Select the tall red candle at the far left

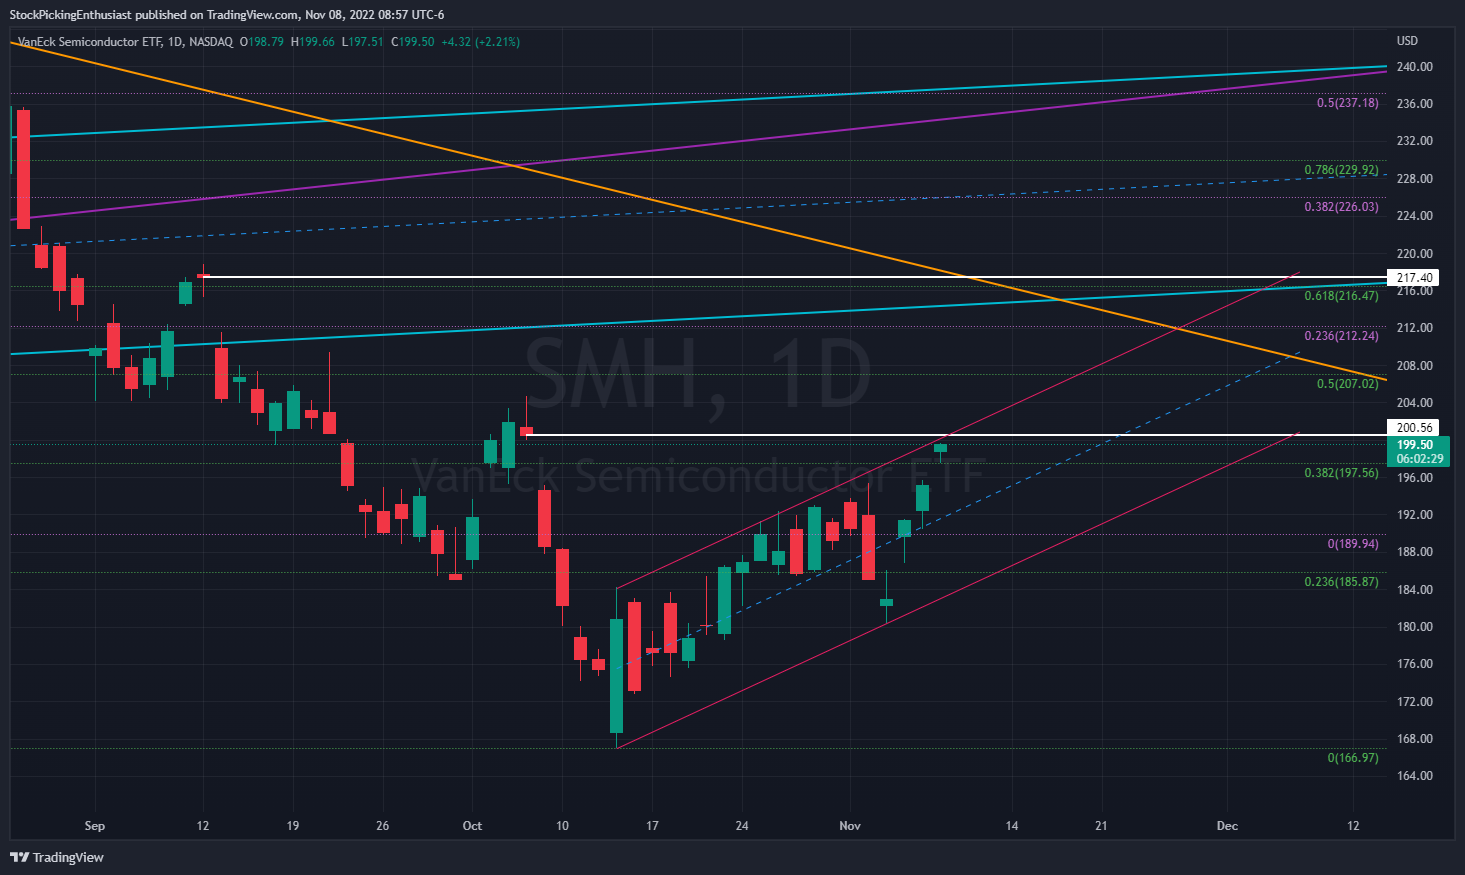click(23, 169)
